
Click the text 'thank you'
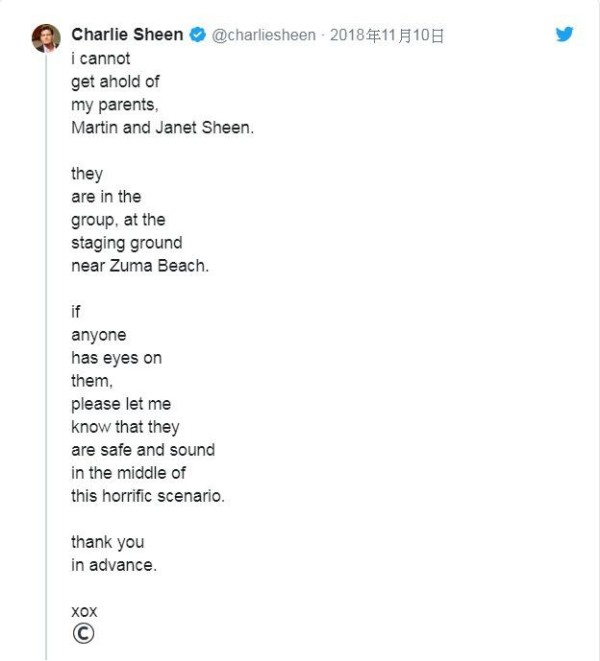107,542
